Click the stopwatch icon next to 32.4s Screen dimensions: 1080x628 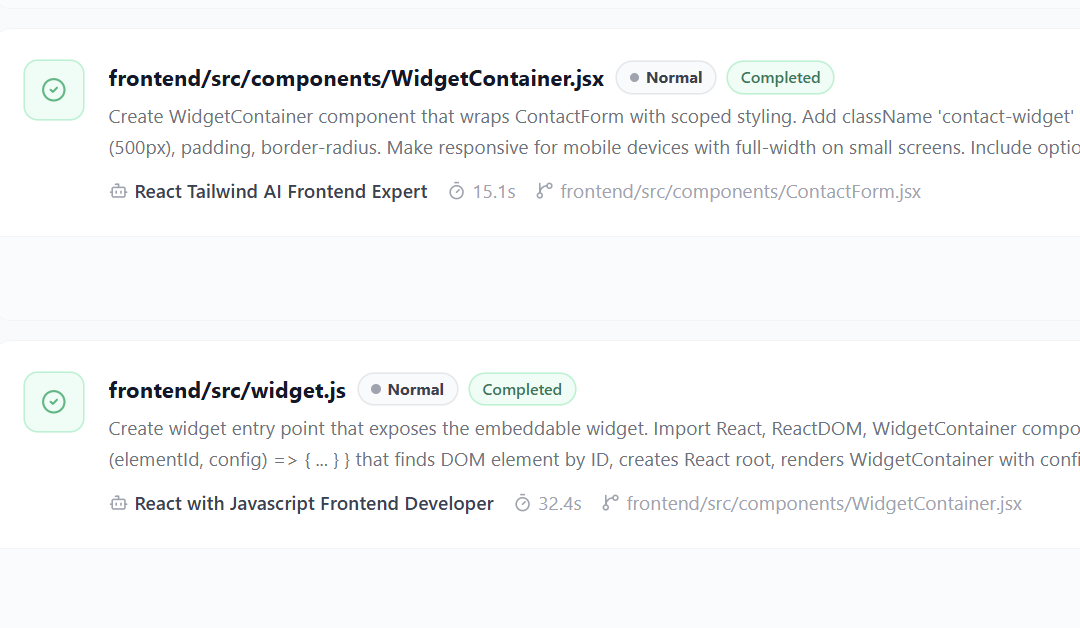pyautogui.click(x=523, y=503)
